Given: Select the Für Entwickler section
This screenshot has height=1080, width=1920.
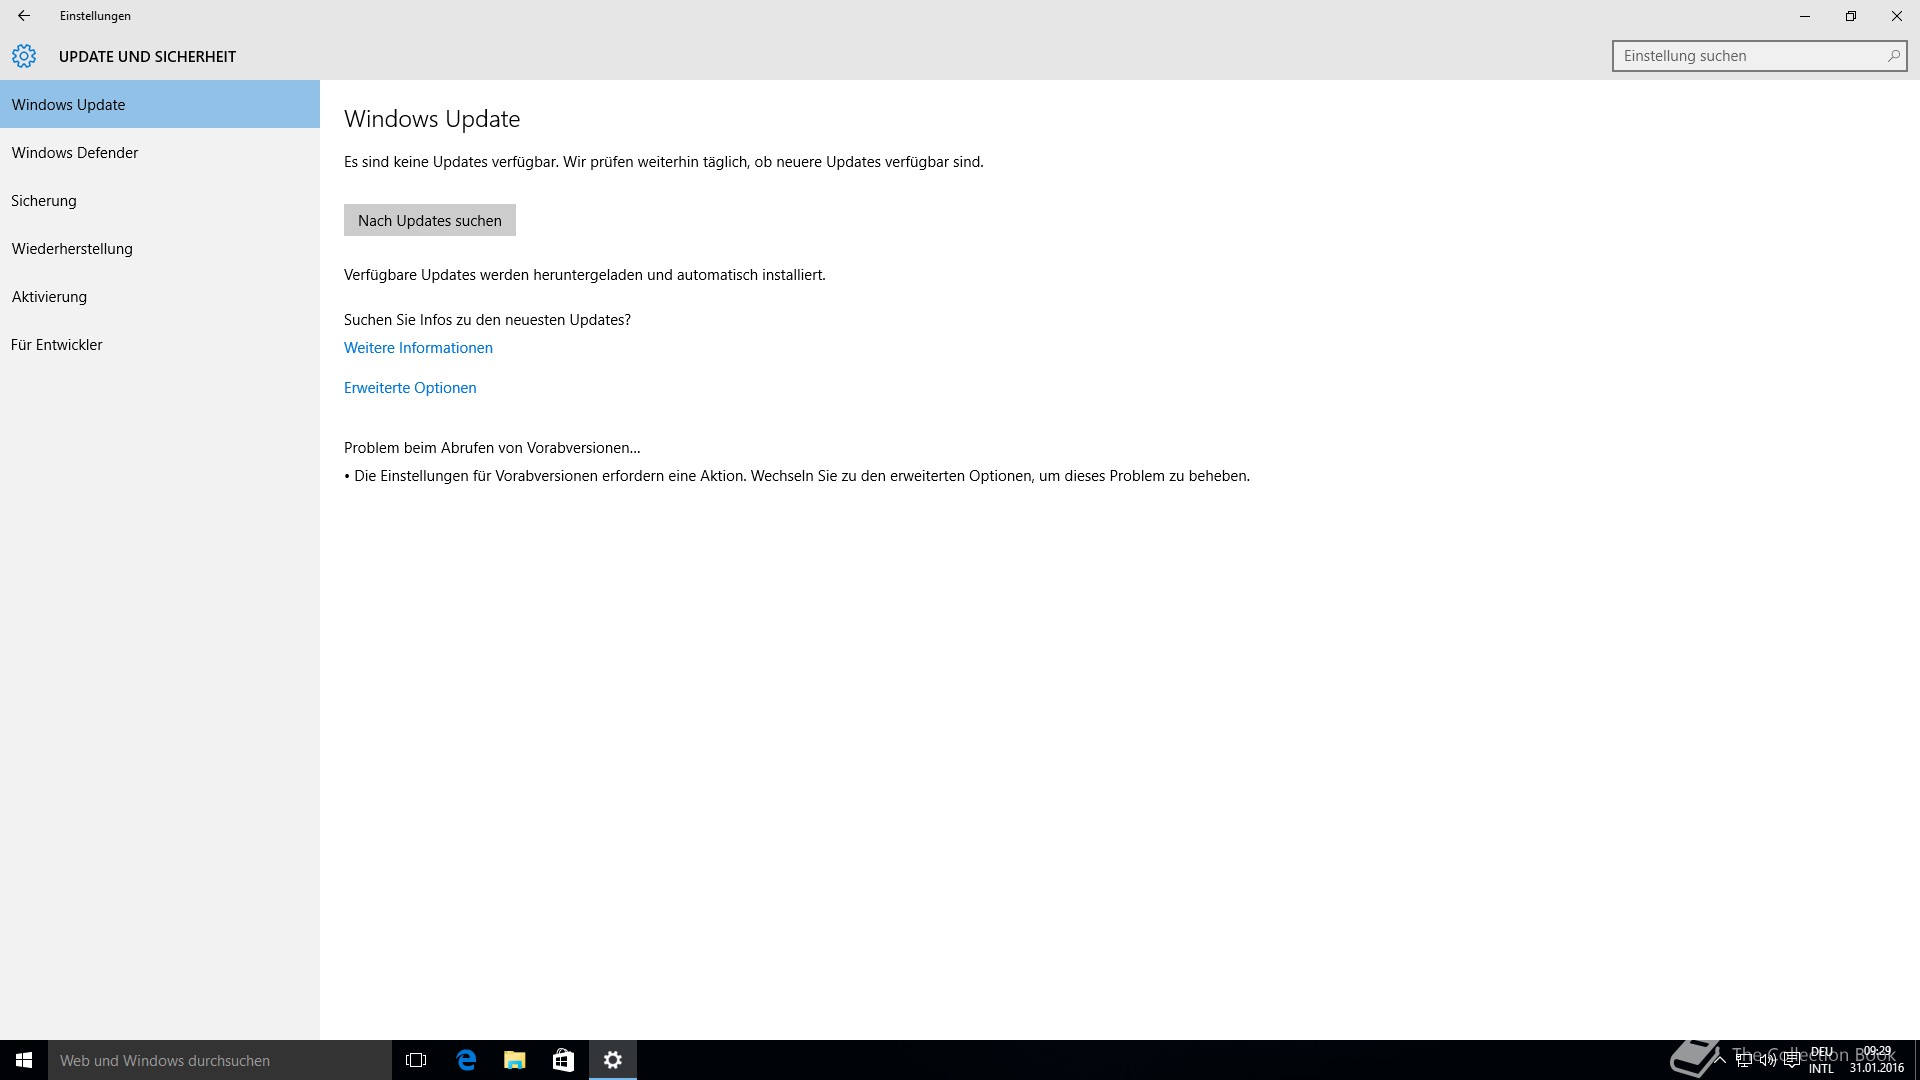Looking at the screenshot, I should [x=160, y=344].
